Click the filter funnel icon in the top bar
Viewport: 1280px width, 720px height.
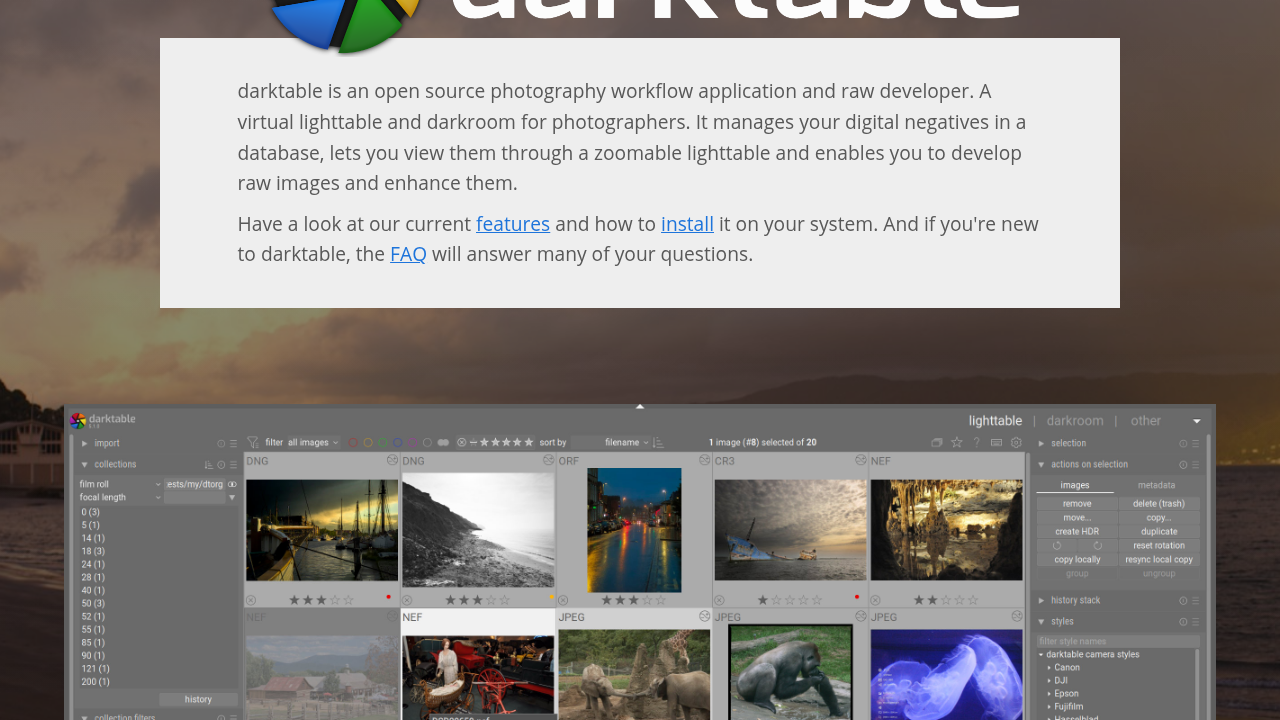click(x=253, y=442)
